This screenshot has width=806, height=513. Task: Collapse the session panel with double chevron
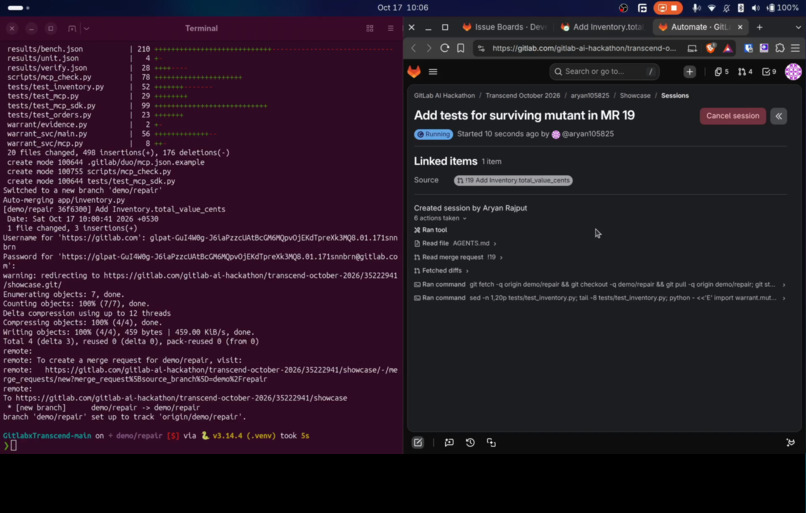(779, 116)
